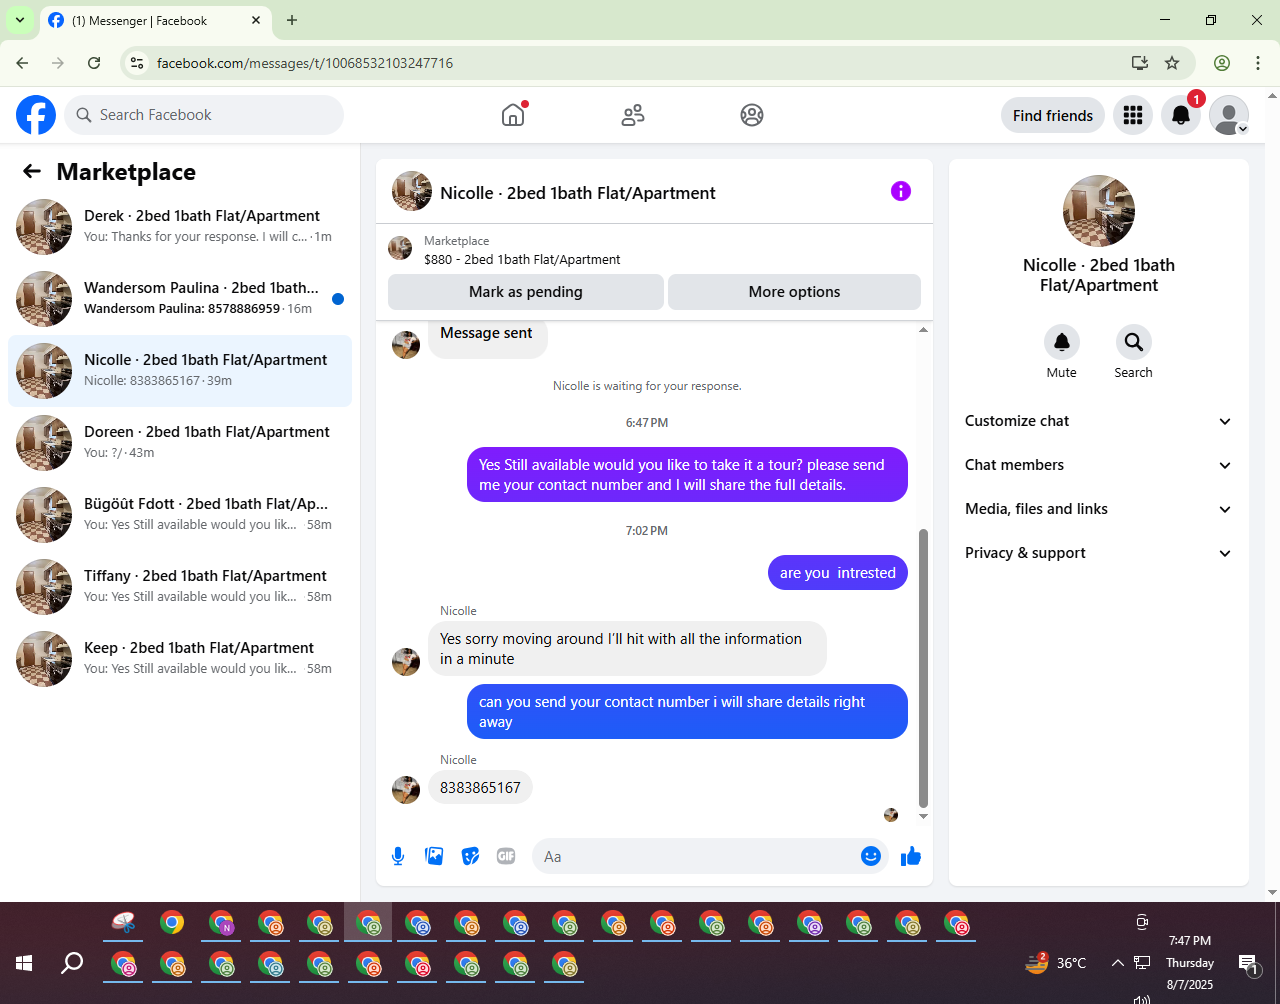
Task: Click the Mark as pending button
Action: pos(526,292)
